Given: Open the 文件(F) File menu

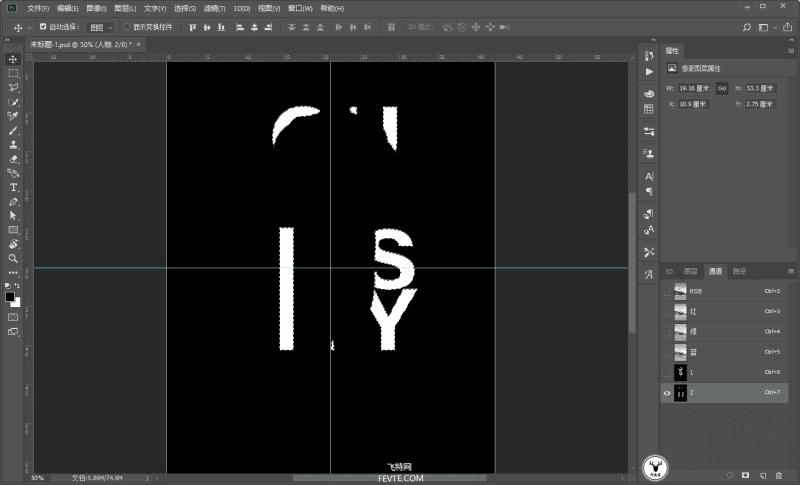Looking at the screenshot, I should (x=38, y=8).
